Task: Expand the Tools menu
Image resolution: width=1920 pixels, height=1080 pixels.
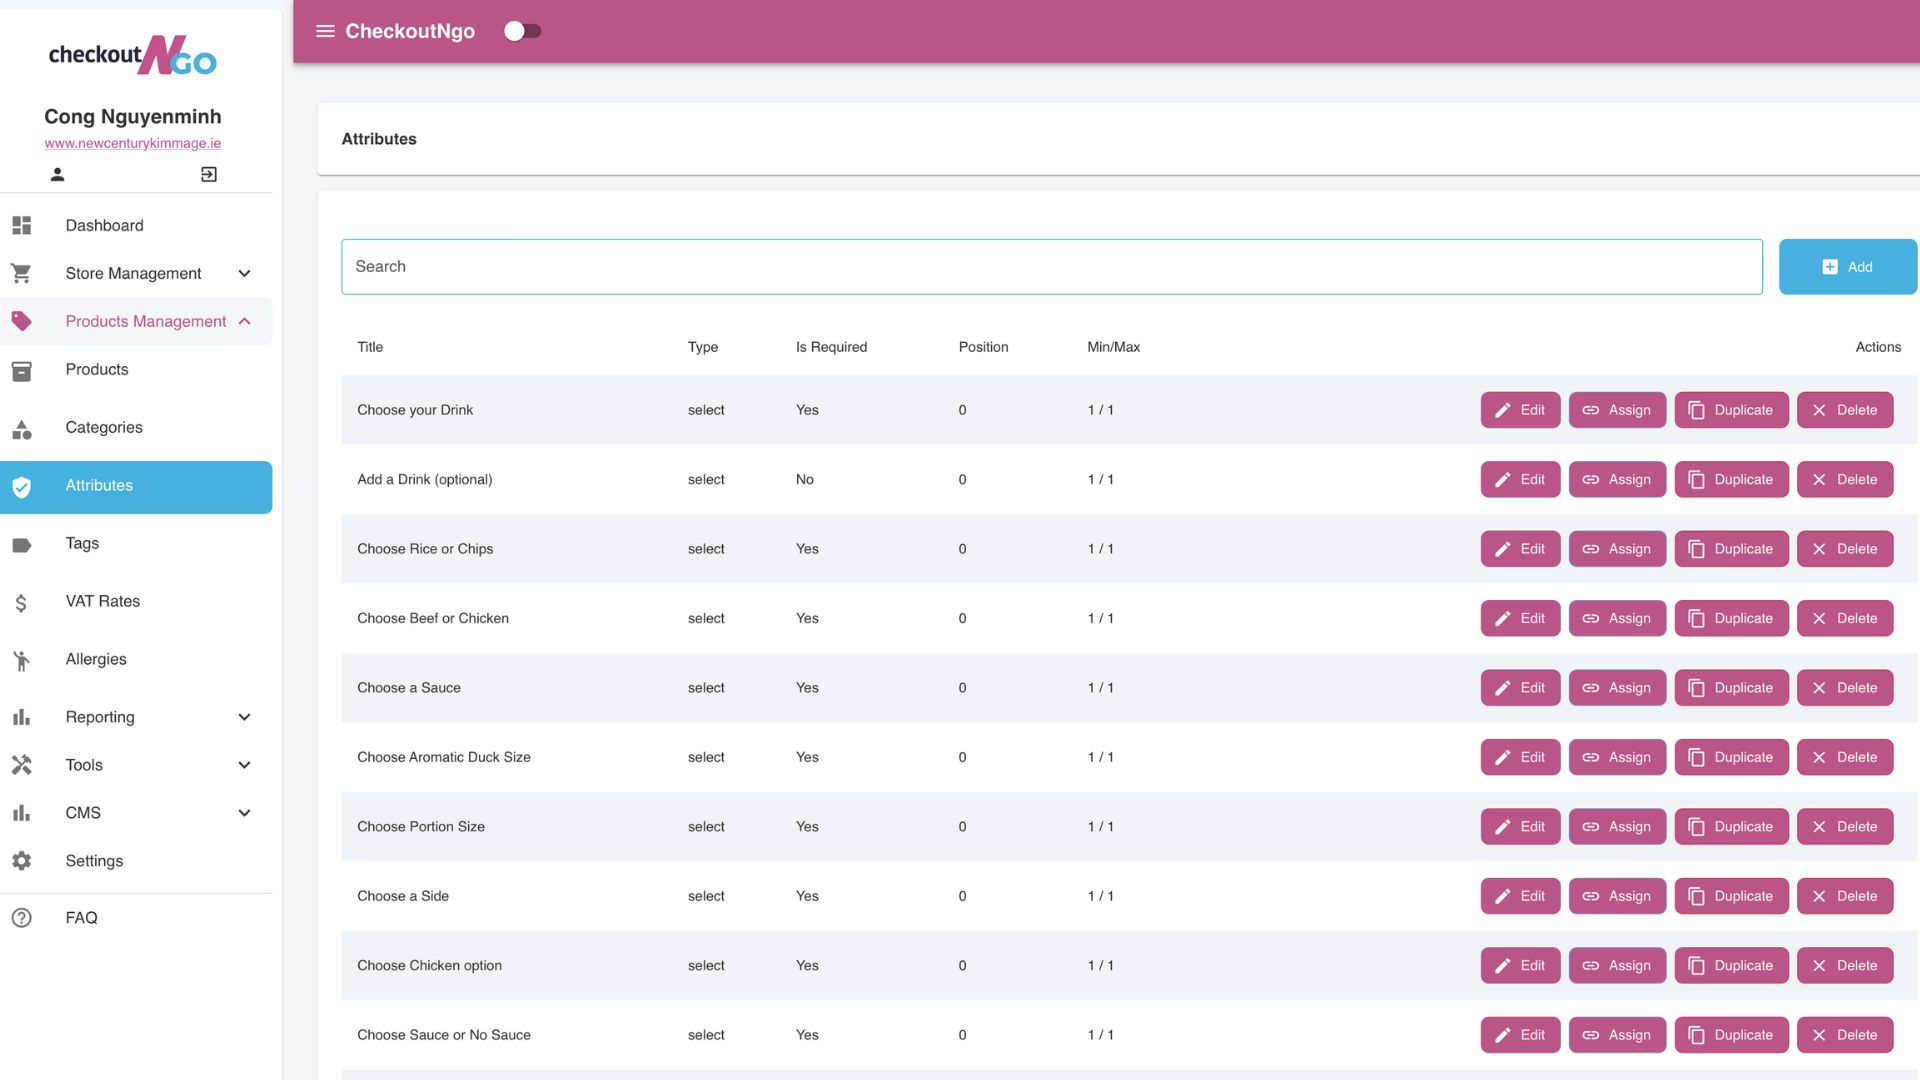Action: point(244,765)
